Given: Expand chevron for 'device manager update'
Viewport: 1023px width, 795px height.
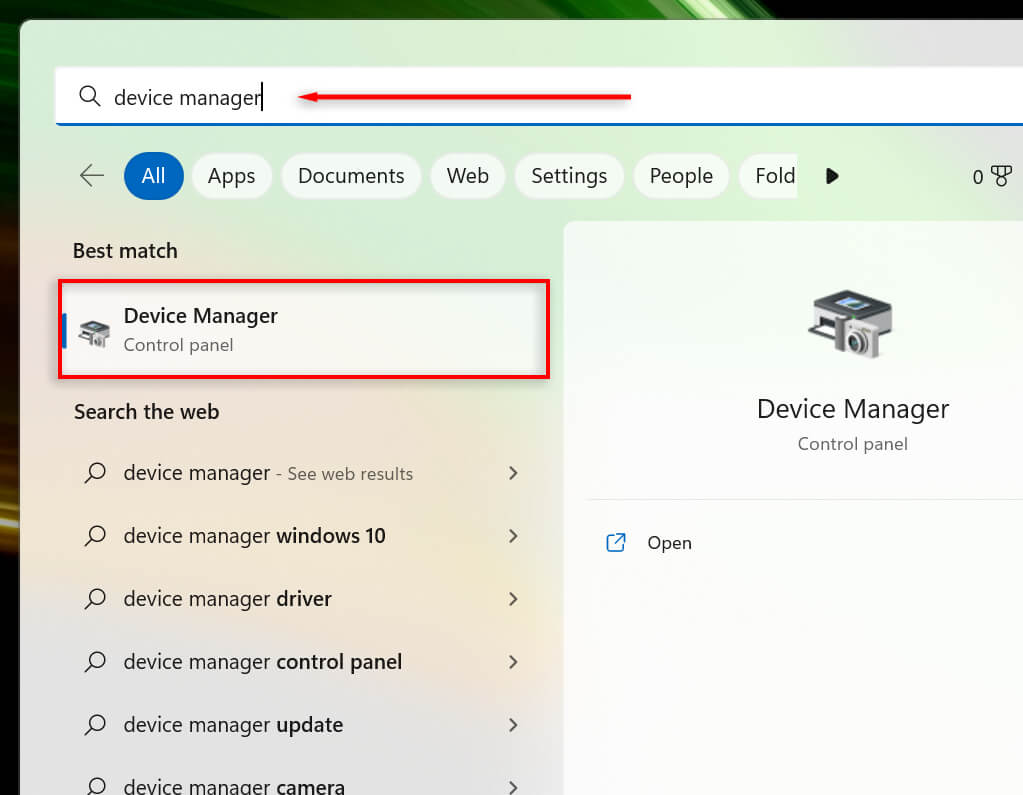Looking at the screenshot, I should [513, 725].
